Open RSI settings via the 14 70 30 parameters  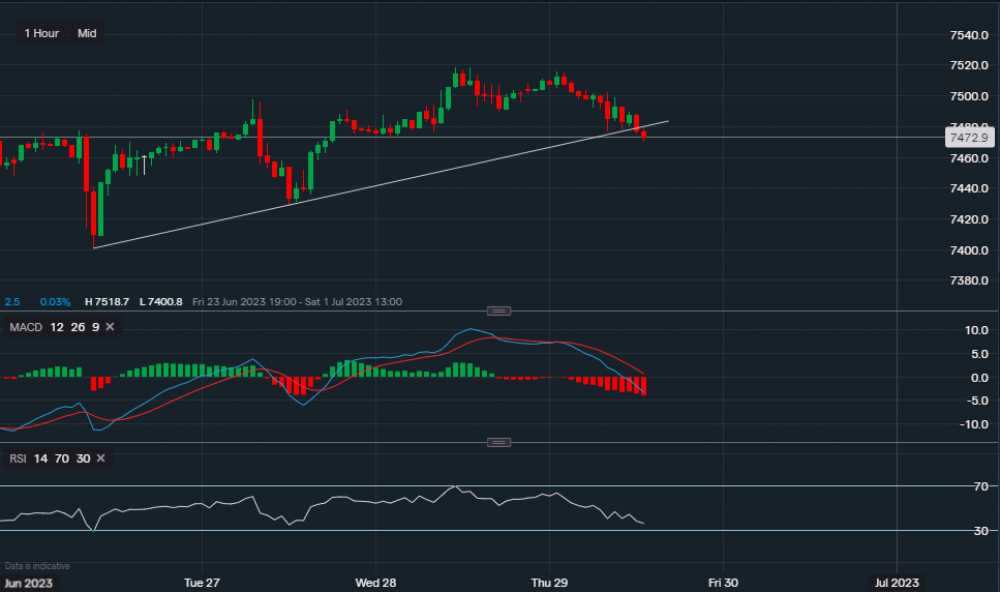click(x=60, y=459)
